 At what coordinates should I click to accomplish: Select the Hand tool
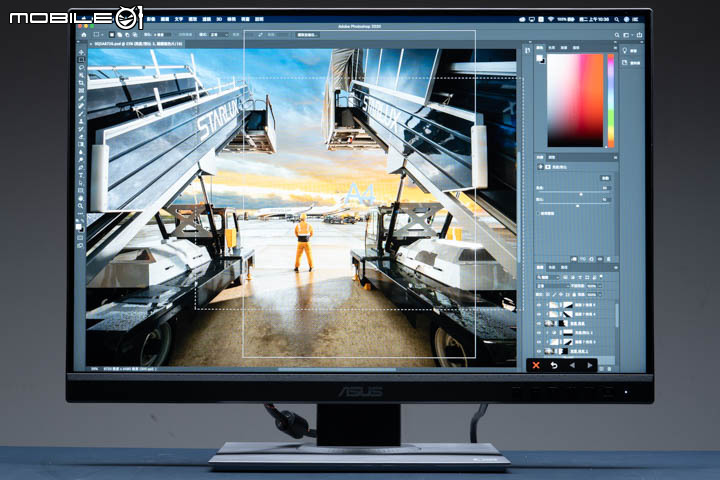point(82,198)
